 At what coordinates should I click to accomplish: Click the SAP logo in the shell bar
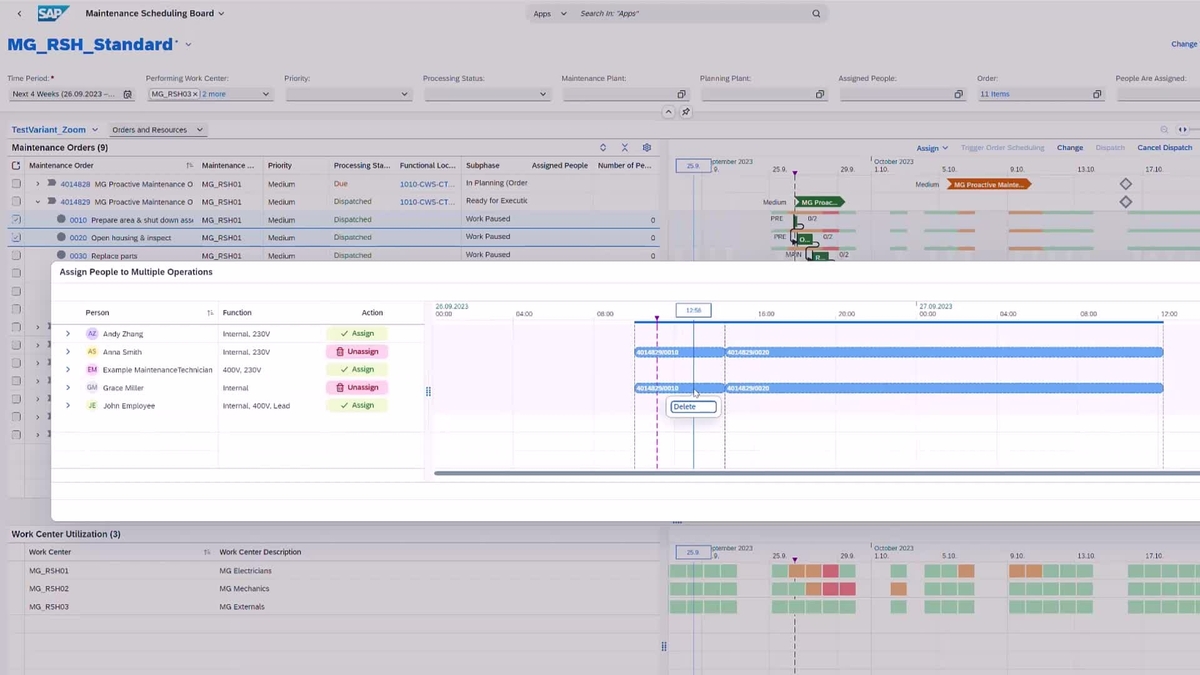coord(52,13)
